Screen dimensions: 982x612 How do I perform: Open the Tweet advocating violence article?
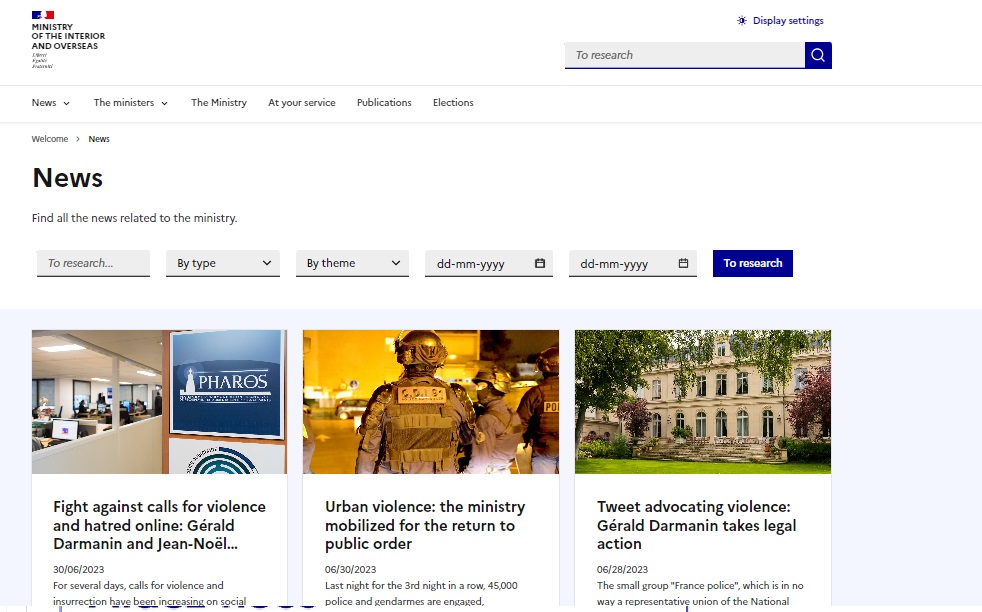coord(696,525)
